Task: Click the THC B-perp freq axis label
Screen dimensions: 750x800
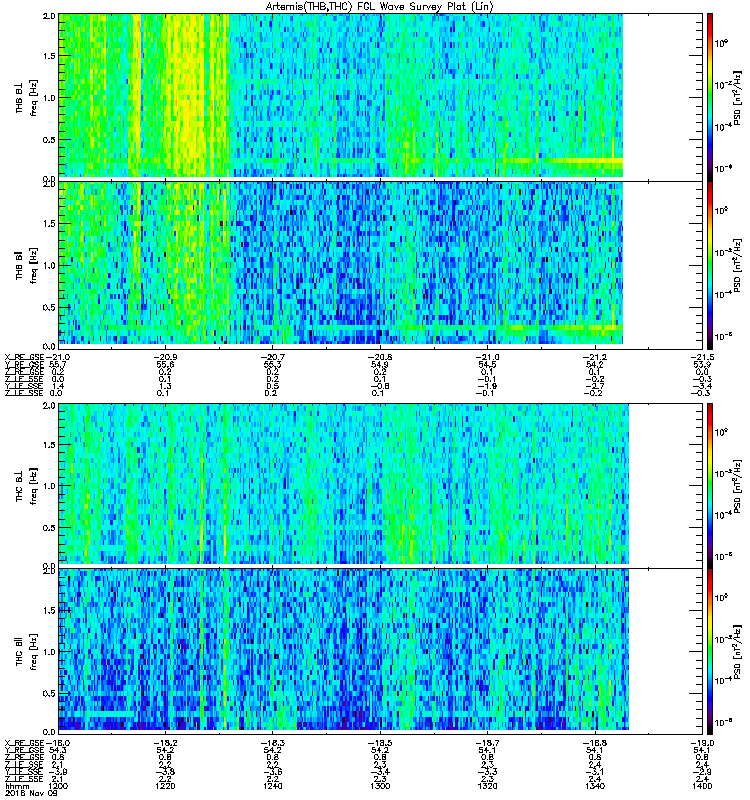Action: (x=27, y=485)
